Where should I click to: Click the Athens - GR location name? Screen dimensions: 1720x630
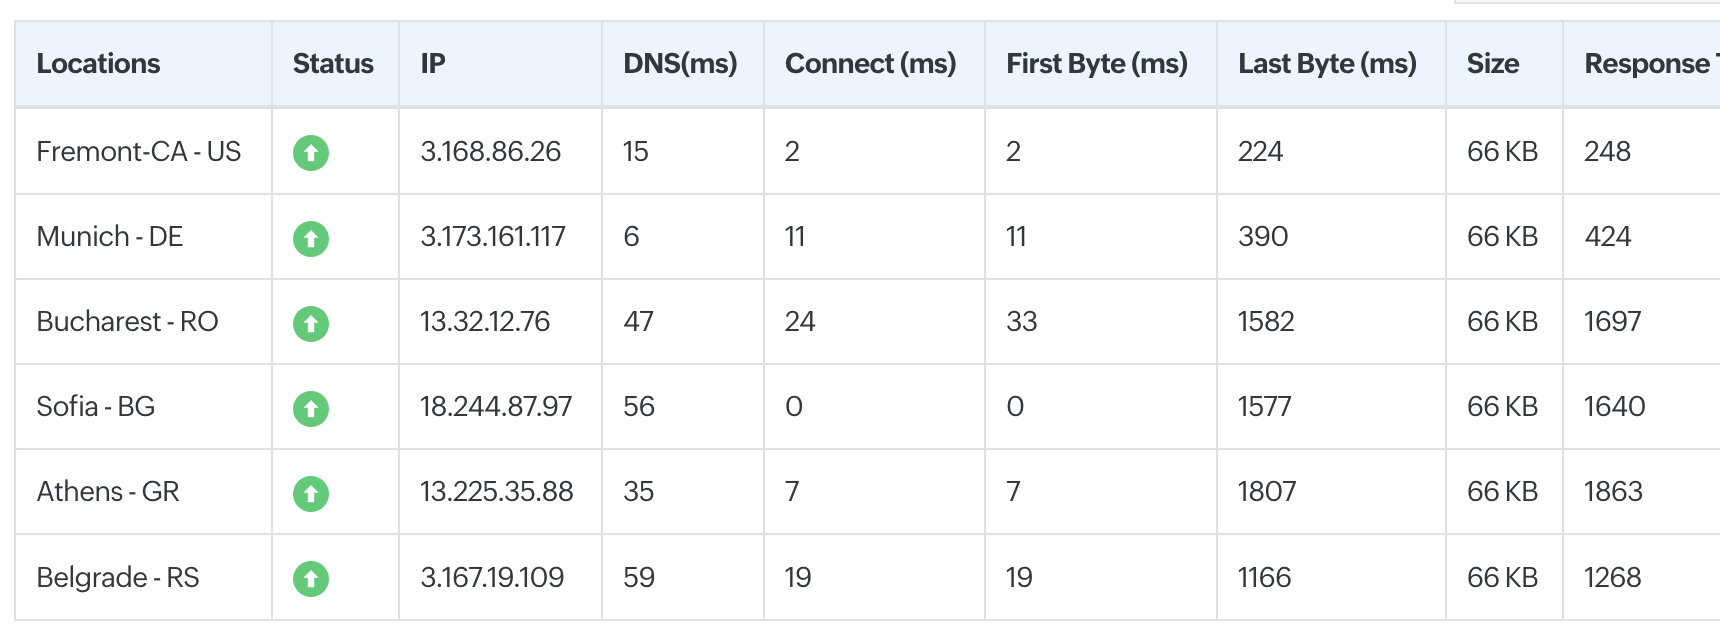(x=108, y=492)
